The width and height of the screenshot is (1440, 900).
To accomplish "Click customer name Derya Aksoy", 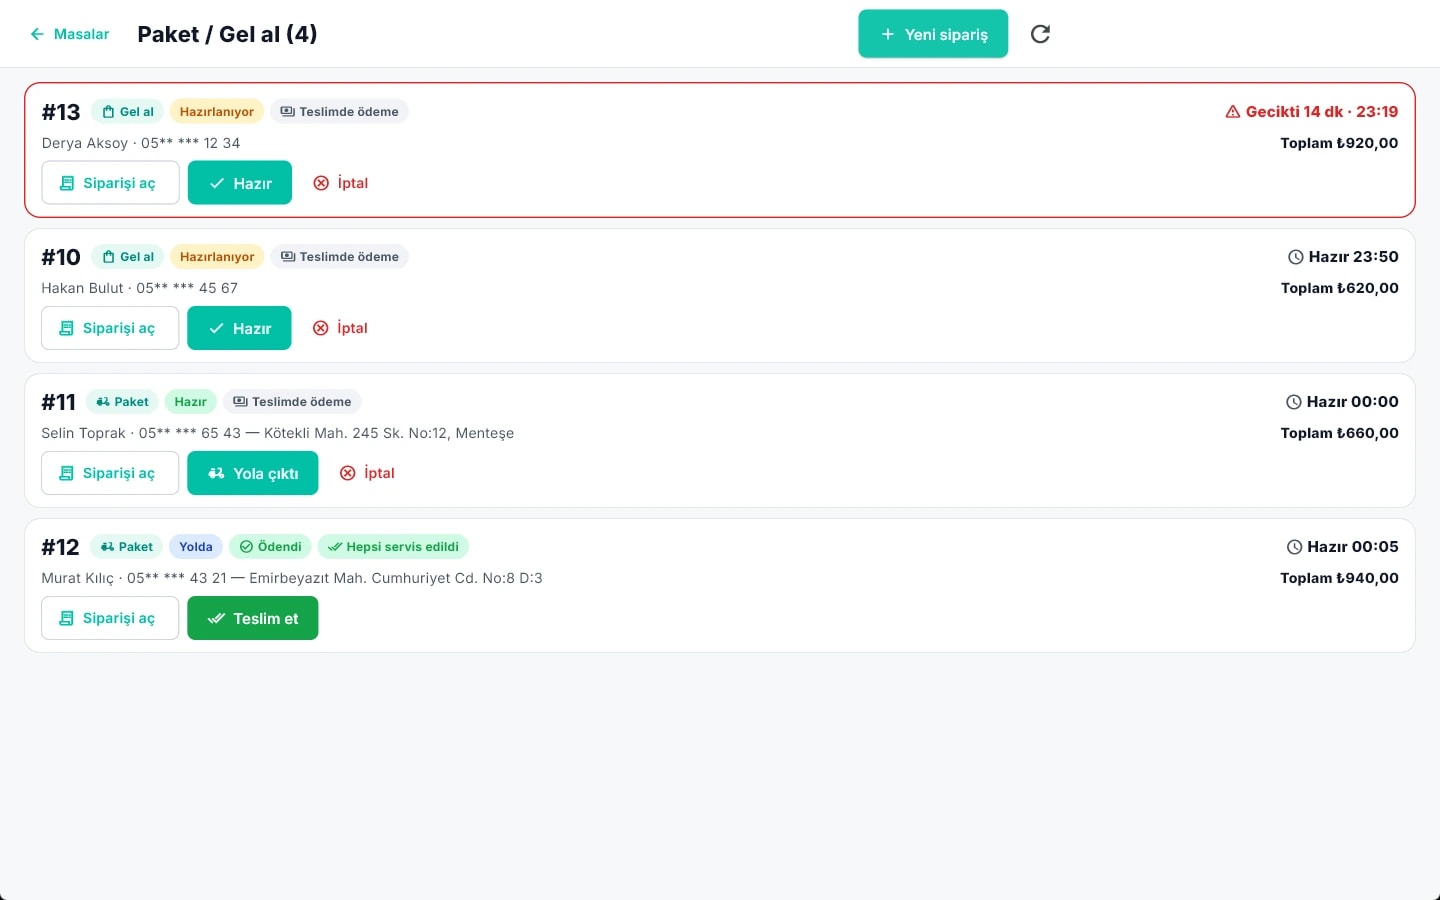I will [x=85, y=143].
